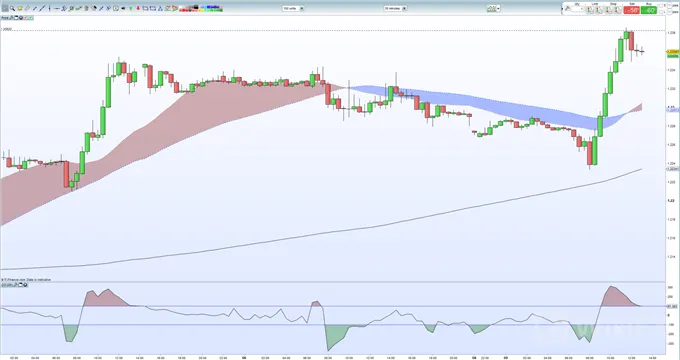680x360 pixels.
Task: Click the green Buy button
Action: pyautogui.click(x=649, y=10)
